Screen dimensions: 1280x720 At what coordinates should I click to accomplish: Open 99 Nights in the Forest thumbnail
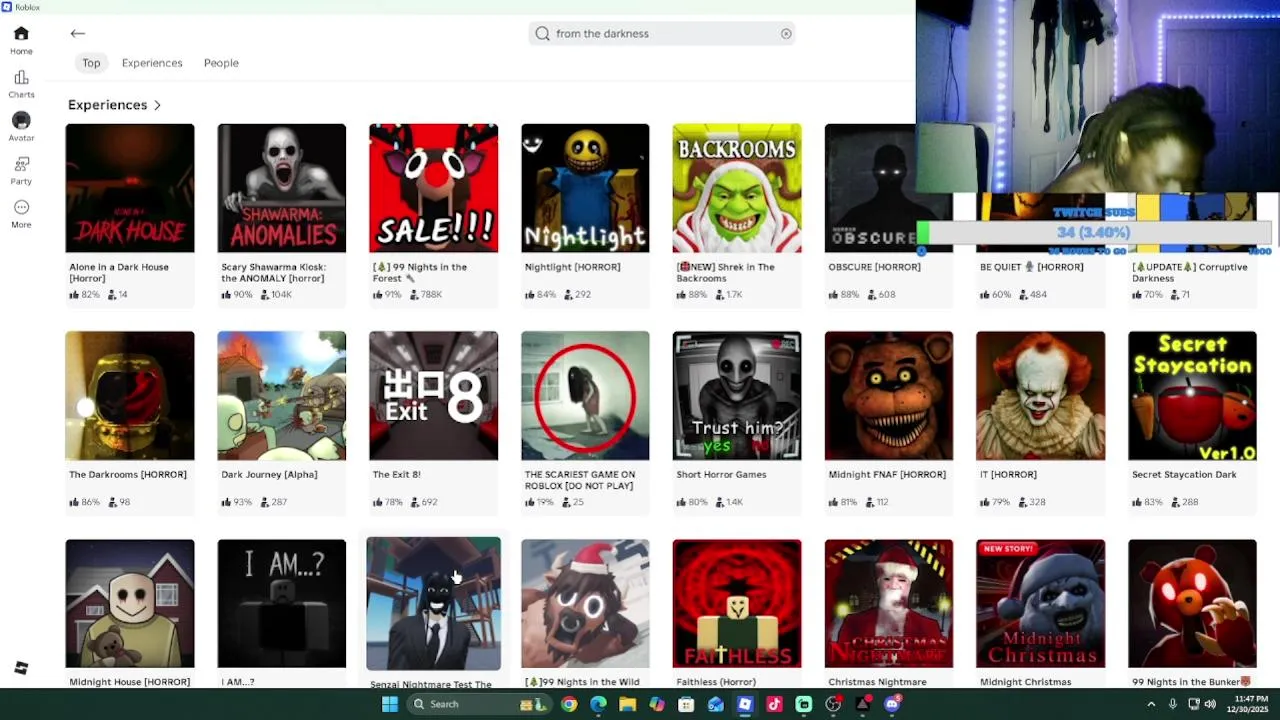433,188
